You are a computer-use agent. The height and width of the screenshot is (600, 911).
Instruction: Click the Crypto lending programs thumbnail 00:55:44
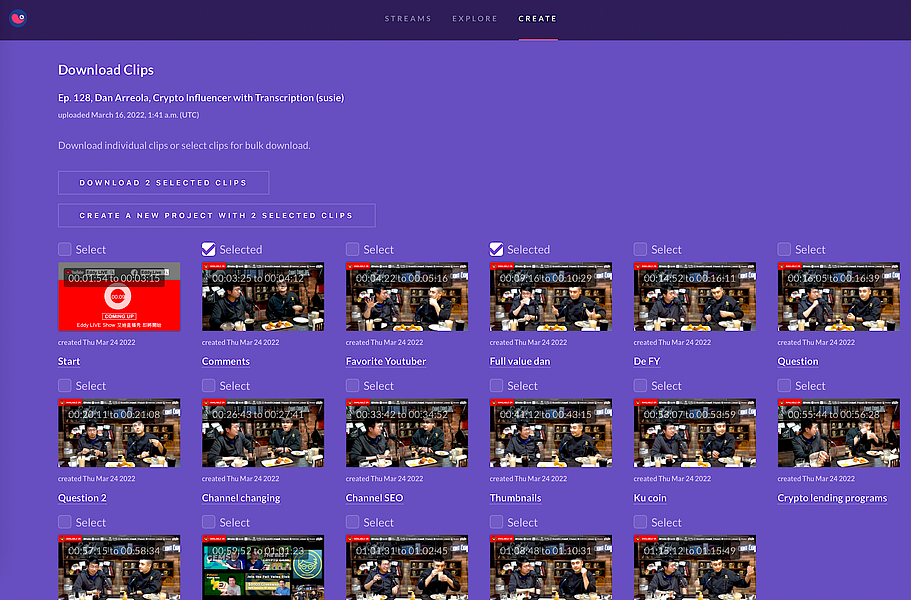(x=838, y=433)
